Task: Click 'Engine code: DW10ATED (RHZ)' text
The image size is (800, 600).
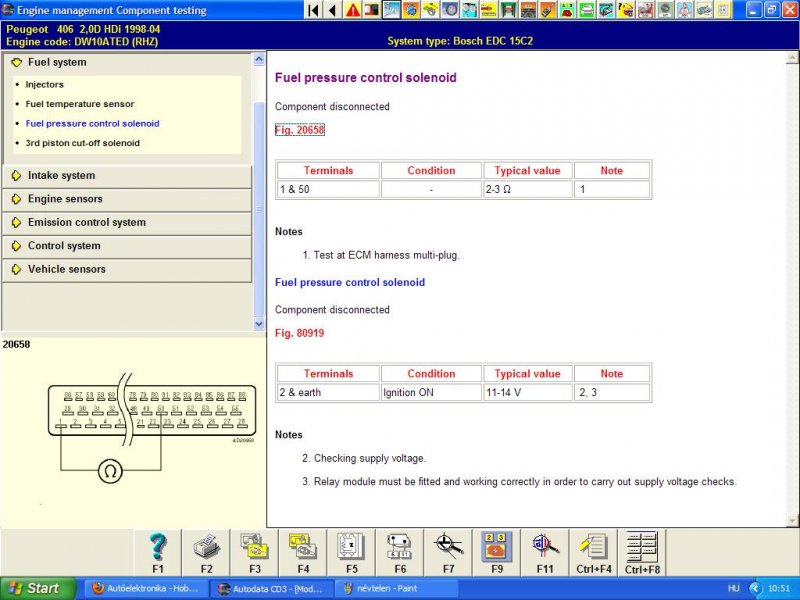Action: point(82,42)
